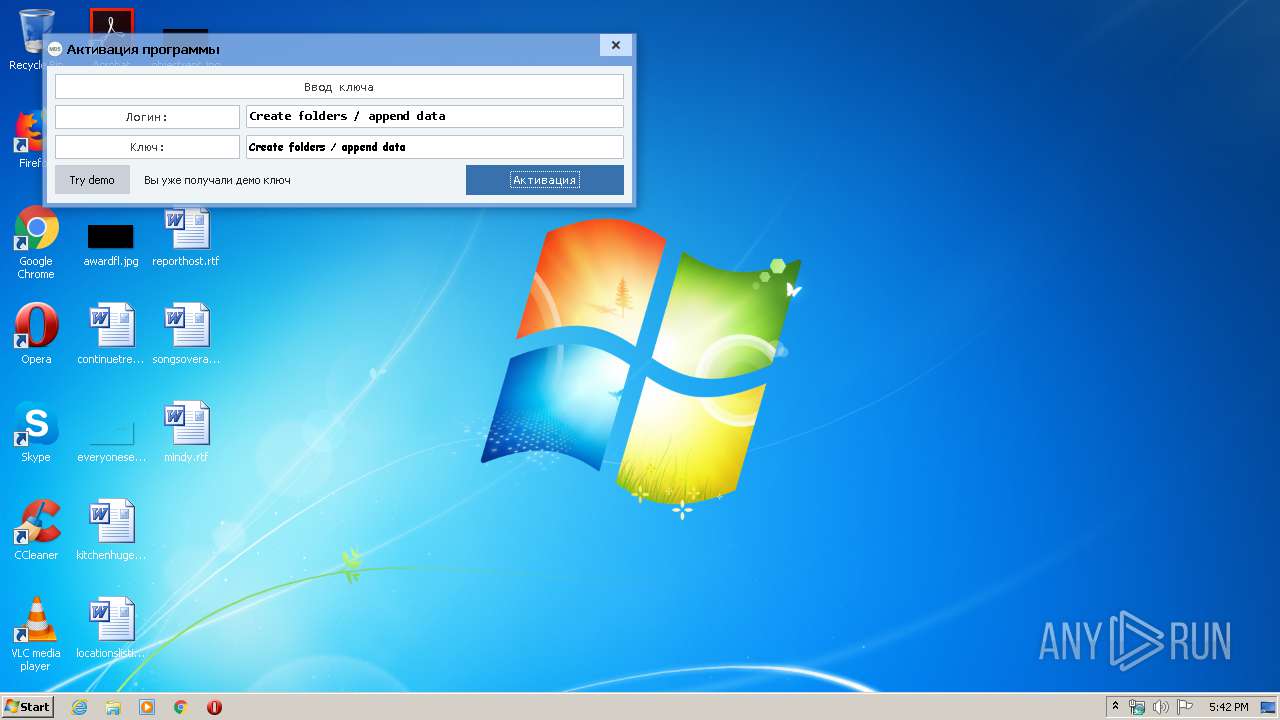Image resolution: width=1280 pixels, height=720 pixels.
Task: Click the Ввод ключа header field
Action: click(x=339, y=87)
